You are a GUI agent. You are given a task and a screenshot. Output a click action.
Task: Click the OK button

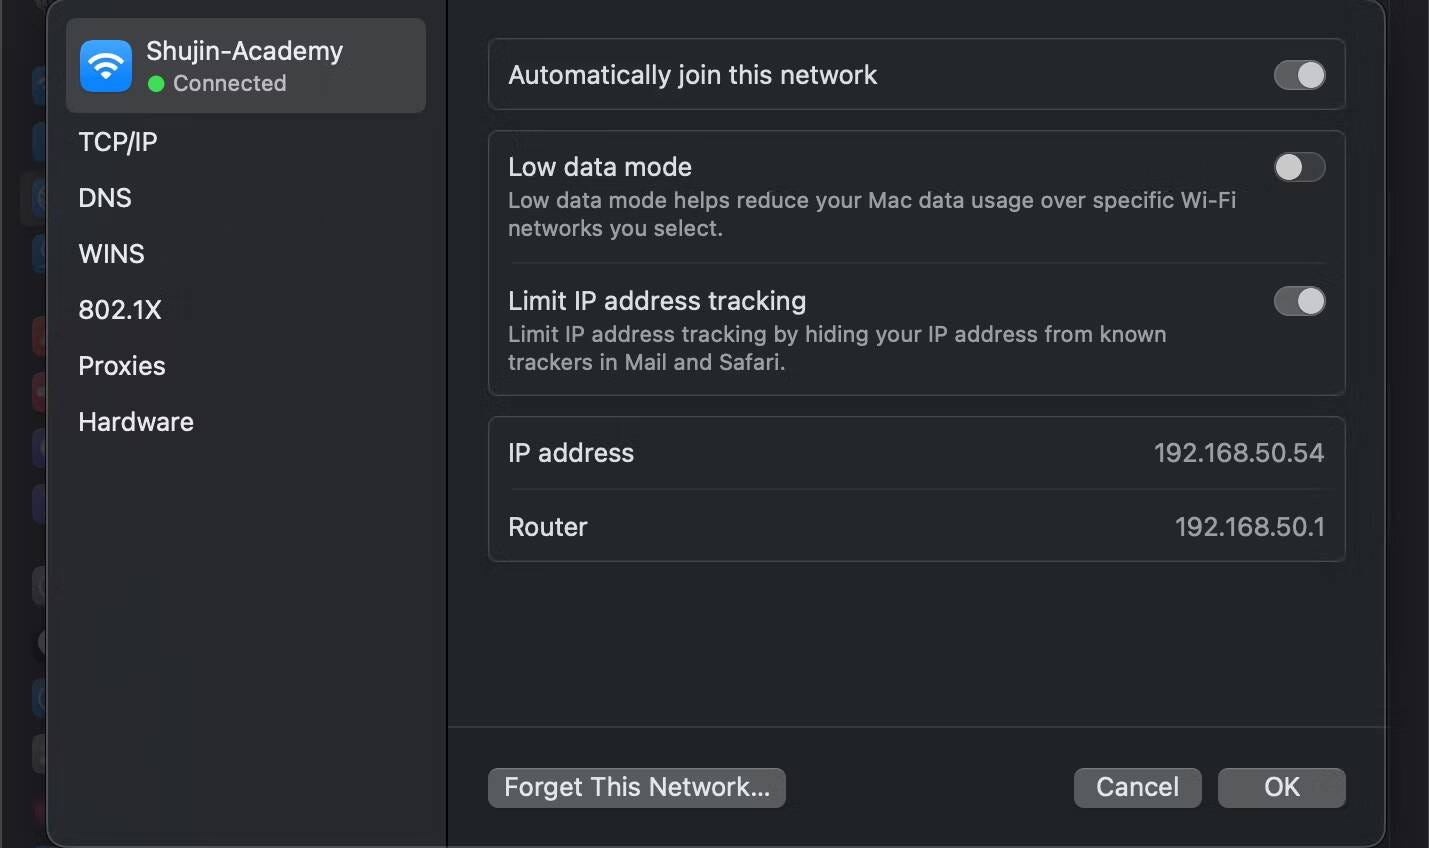point(1281,788)
